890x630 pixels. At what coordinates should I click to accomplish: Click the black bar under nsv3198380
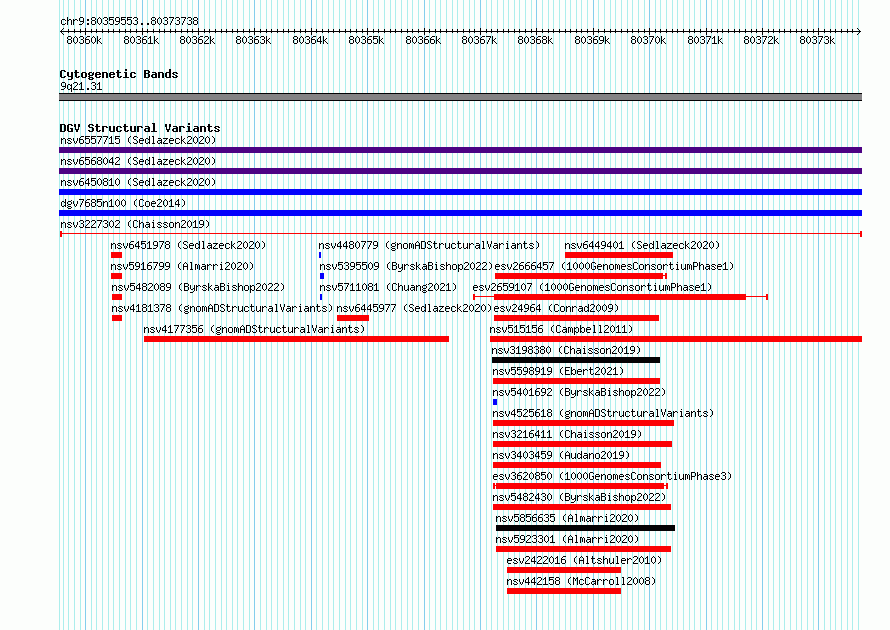(x=576, y=360)
